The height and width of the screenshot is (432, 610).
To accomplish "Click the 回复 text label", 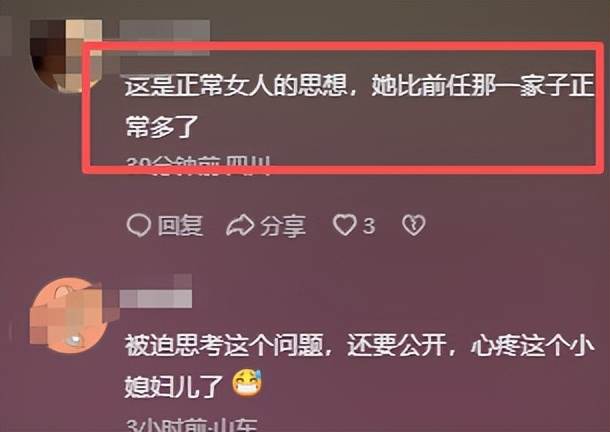I will point(180,225).
